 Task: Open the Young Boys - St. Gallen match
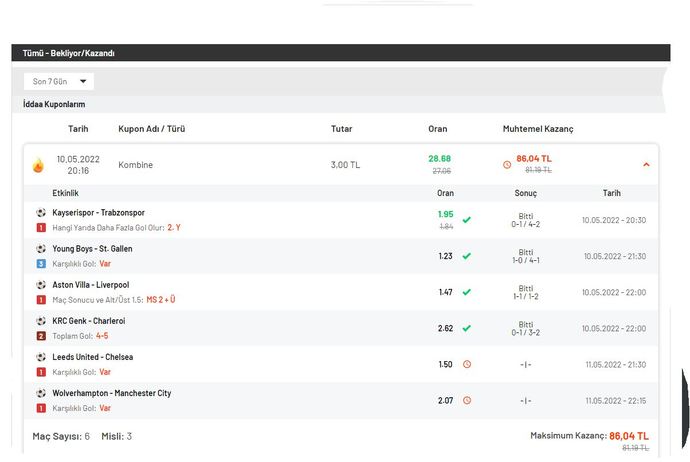click(x=92, y=249)
